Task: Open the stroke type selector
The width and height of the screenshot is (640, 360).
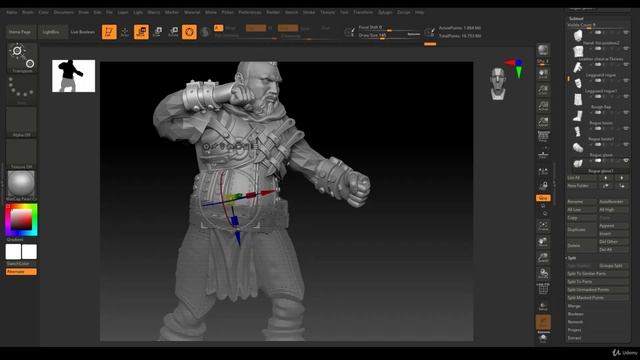Action: (x=22, y=90)
